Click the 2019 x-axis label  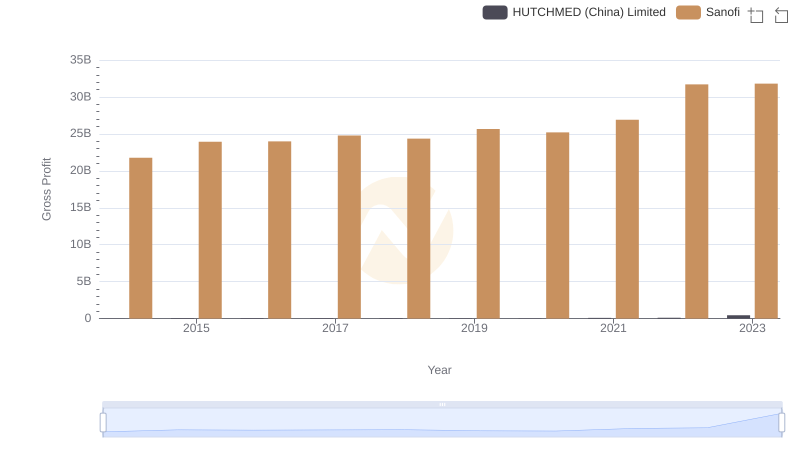pyautogui.click(x=474, y=328)
